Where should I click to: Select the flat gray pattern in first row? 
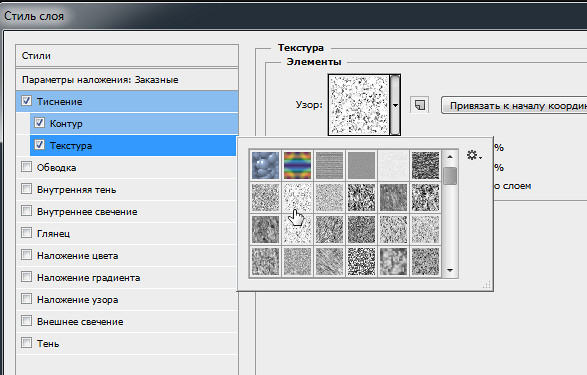pyautogui.click(x=361, y=165)
